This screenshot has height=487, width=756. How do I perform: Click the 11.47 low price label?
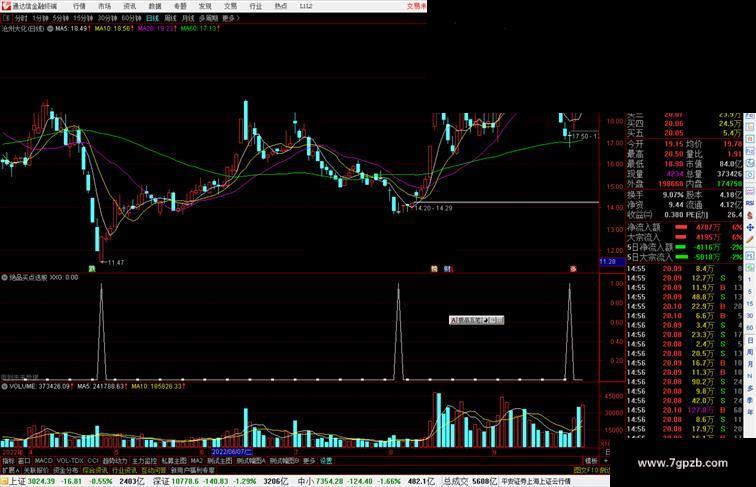(x=116, y=263)
